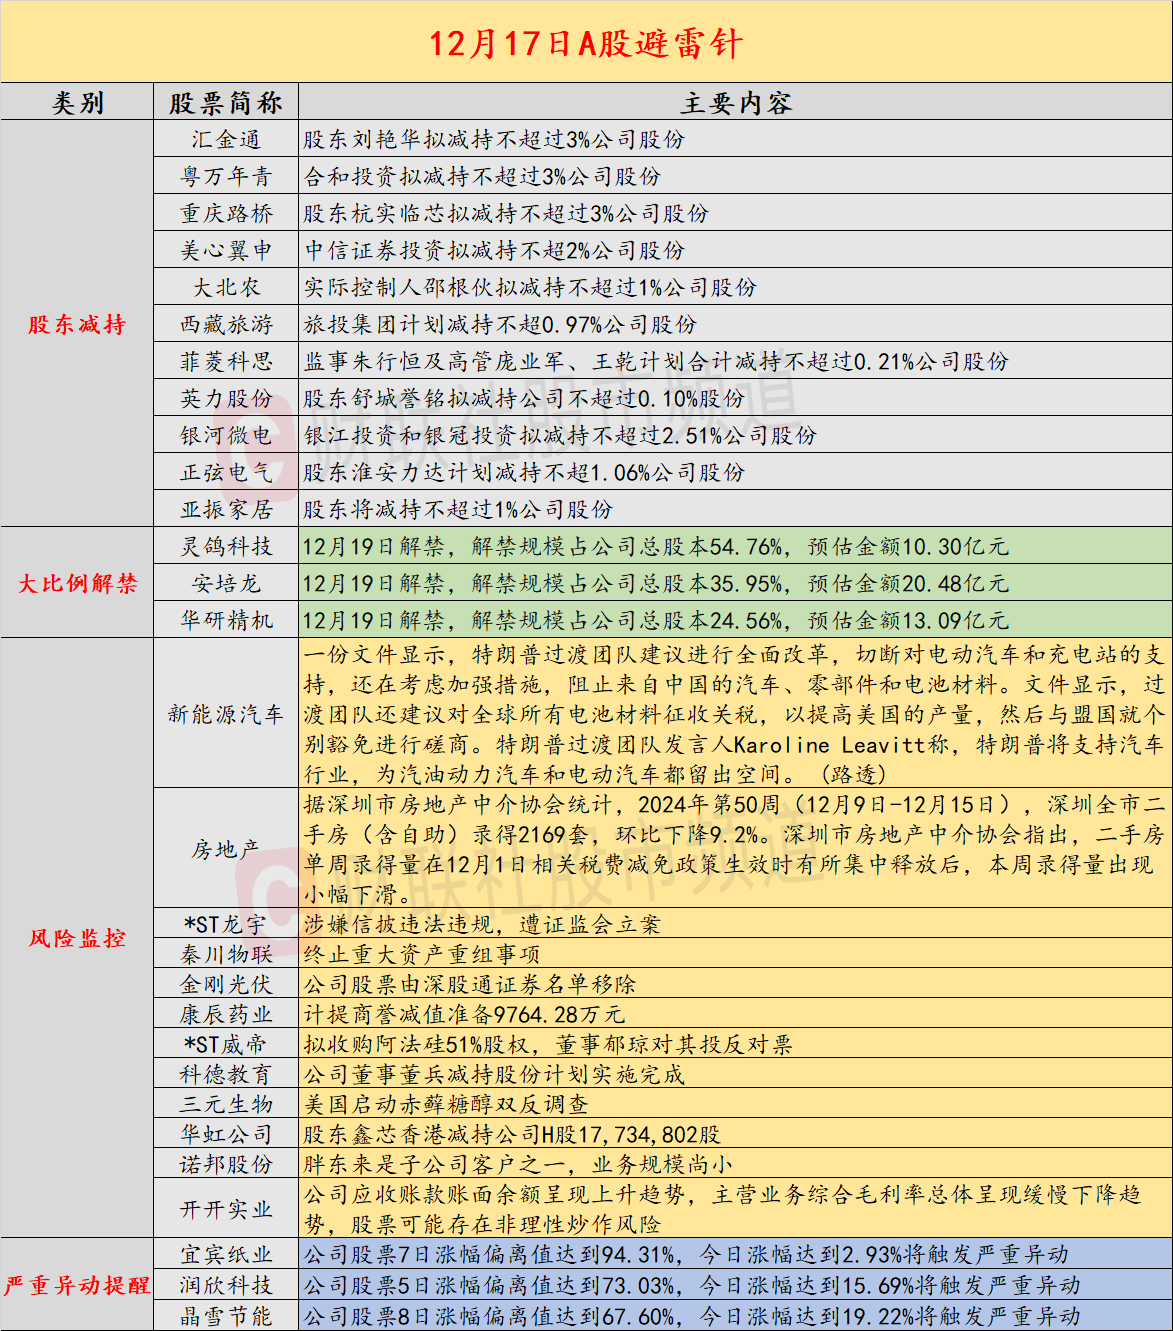Click the title 12月17日A股避雷针

pos(586,44)
